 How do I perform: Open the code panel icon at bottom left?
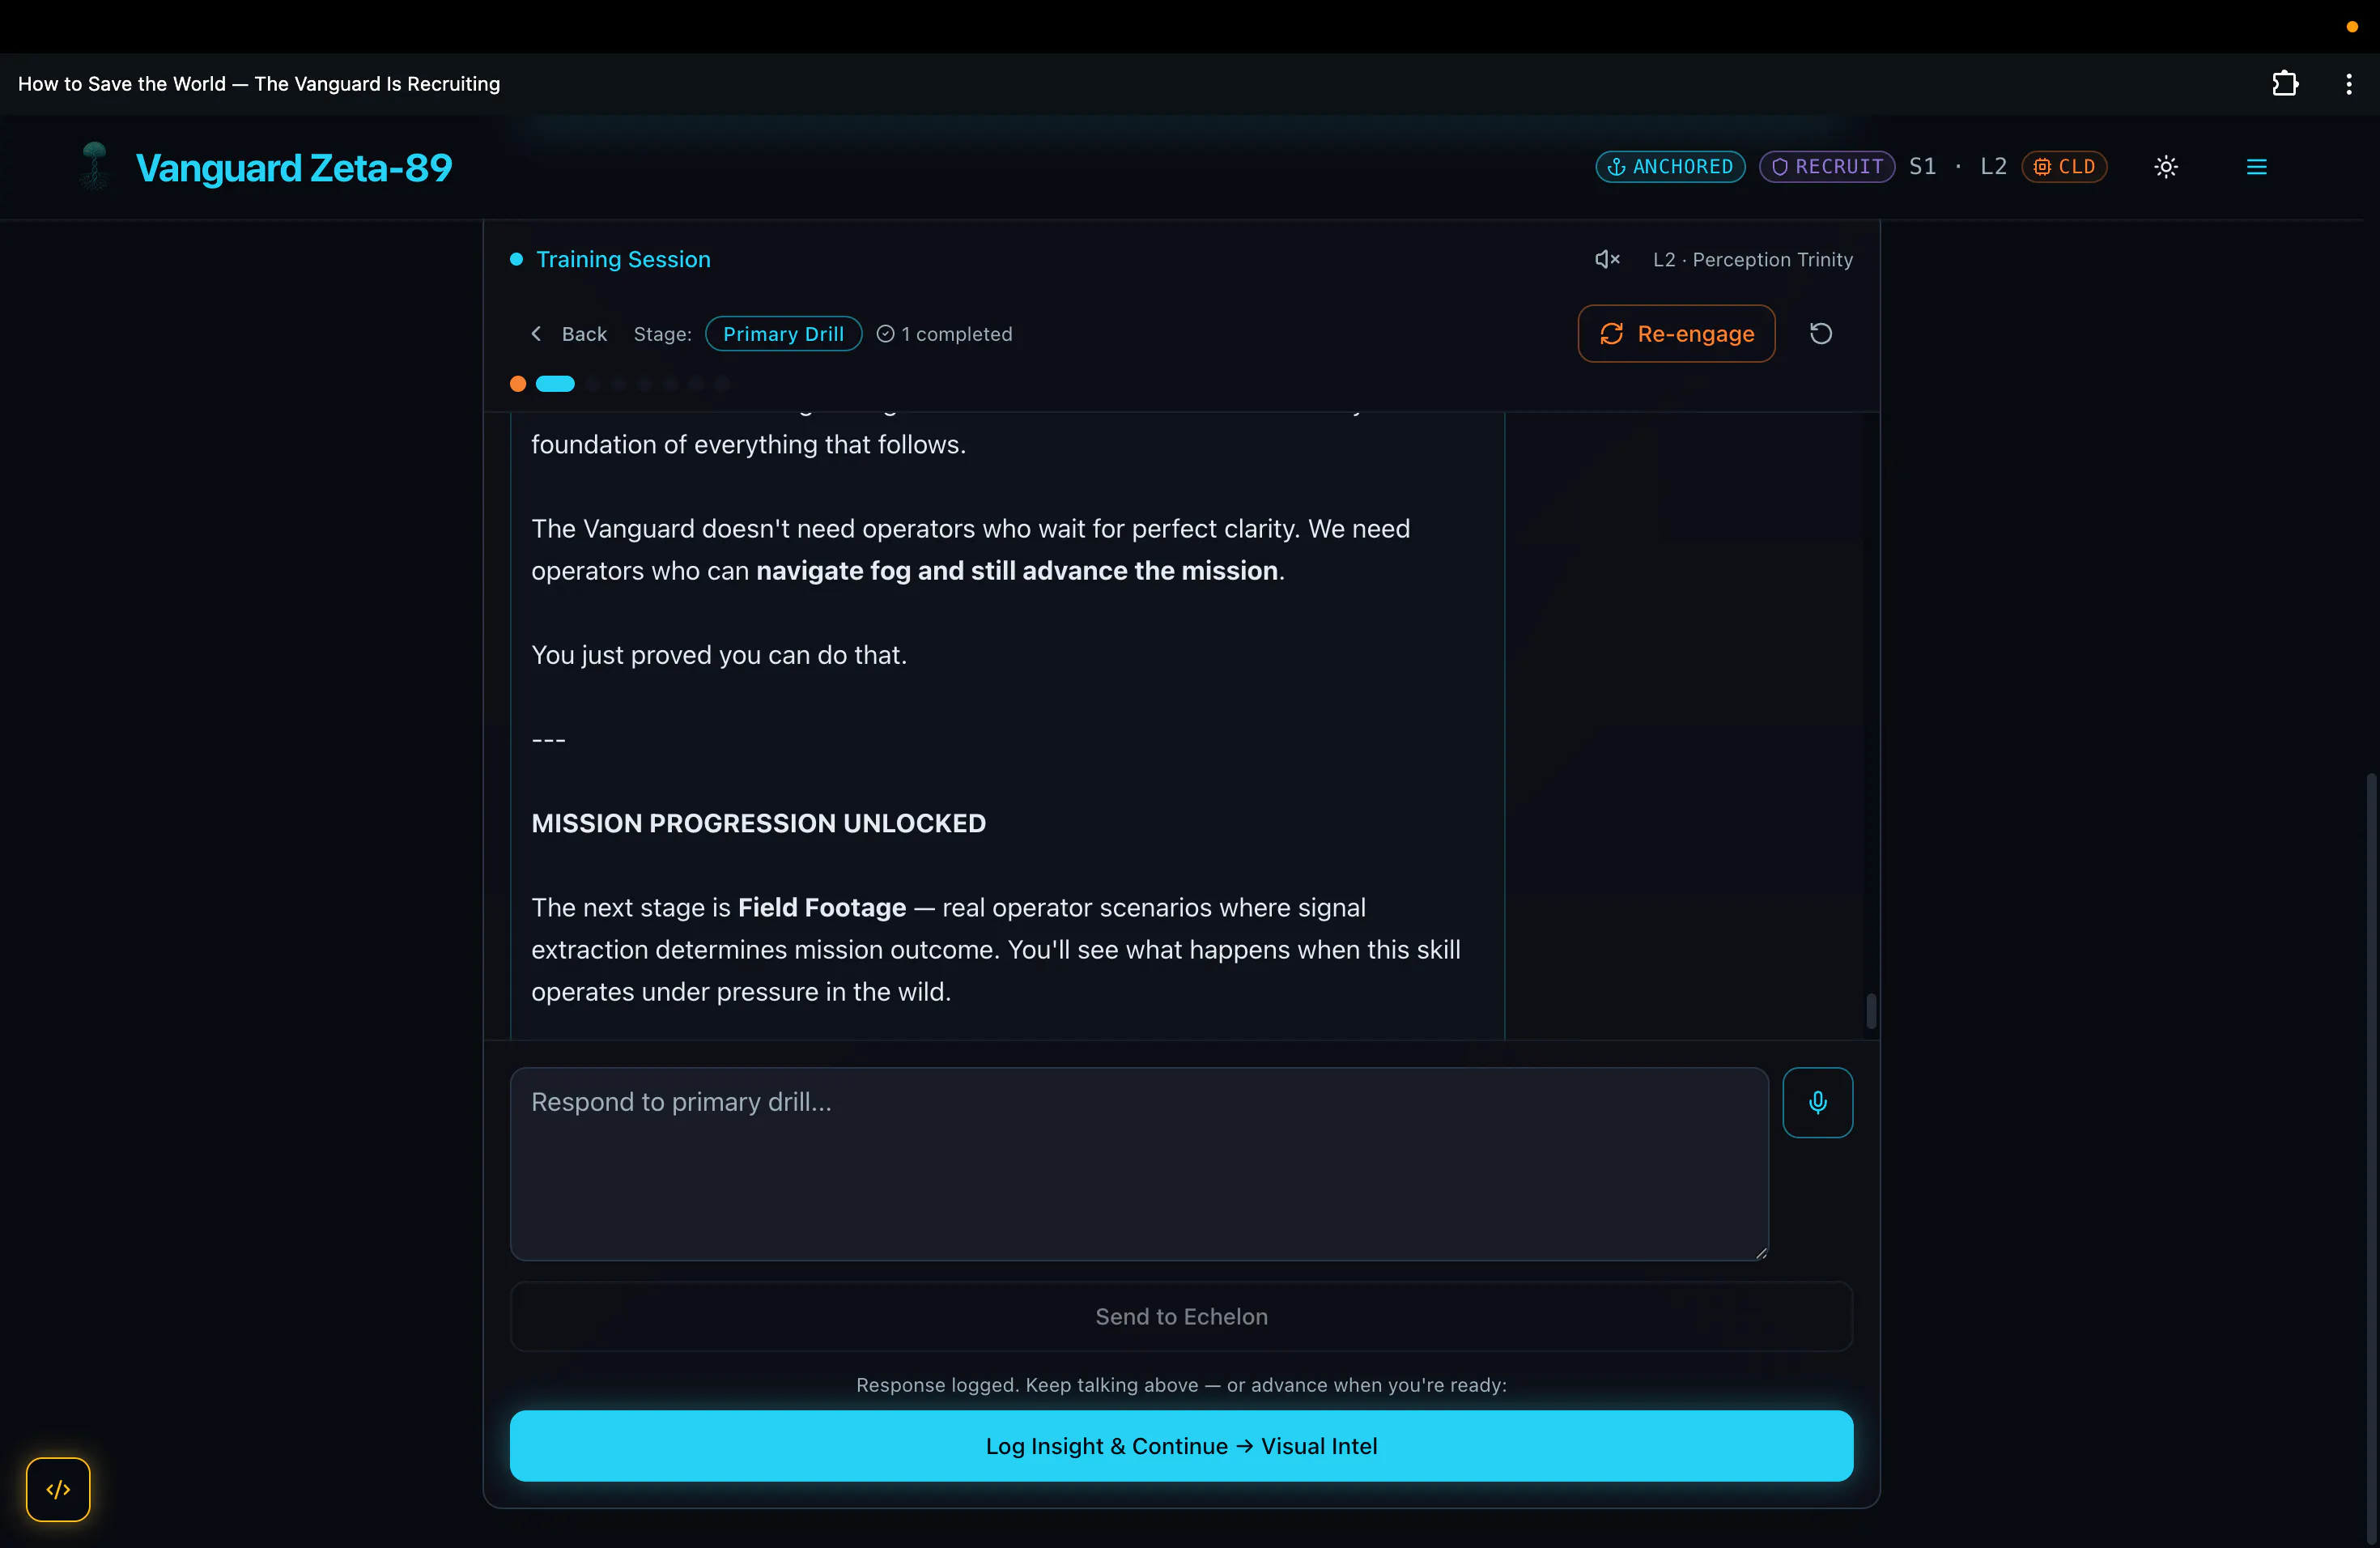(x=58, y=1489)
